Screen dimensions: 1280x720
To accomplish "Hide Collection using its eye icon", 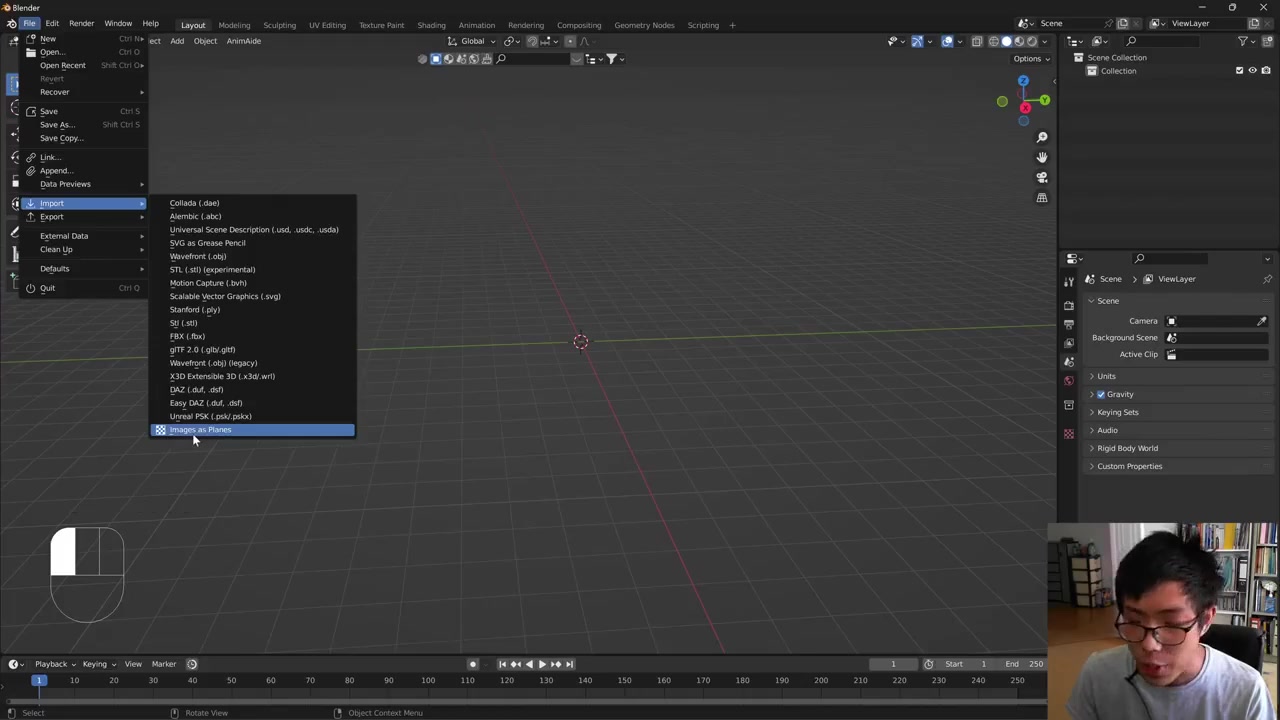I will 1252,71.
